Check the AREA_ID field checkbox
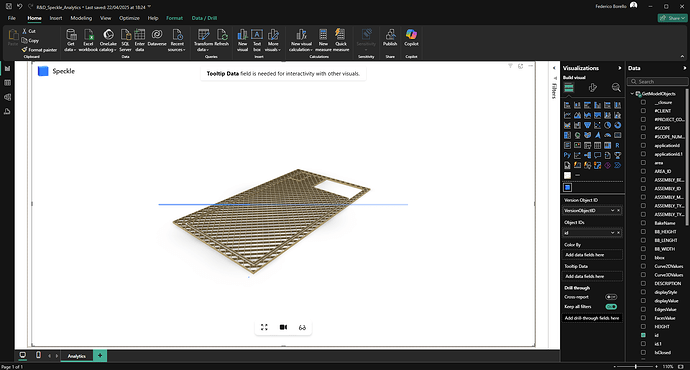 [643, 171]
